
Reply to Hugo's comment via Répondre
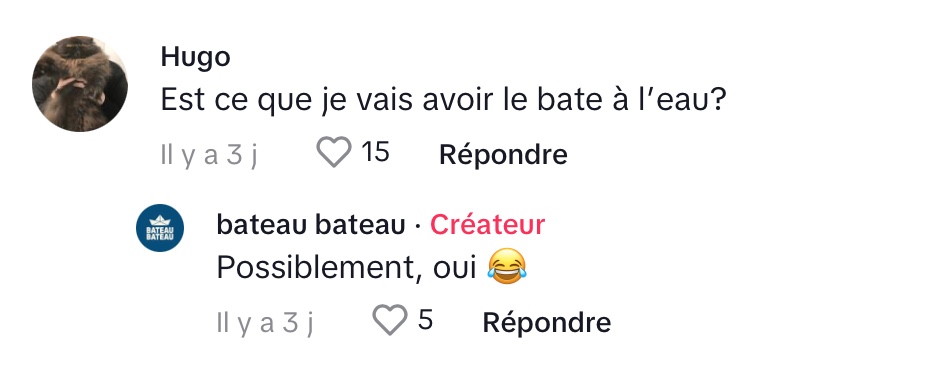[503, 154]
